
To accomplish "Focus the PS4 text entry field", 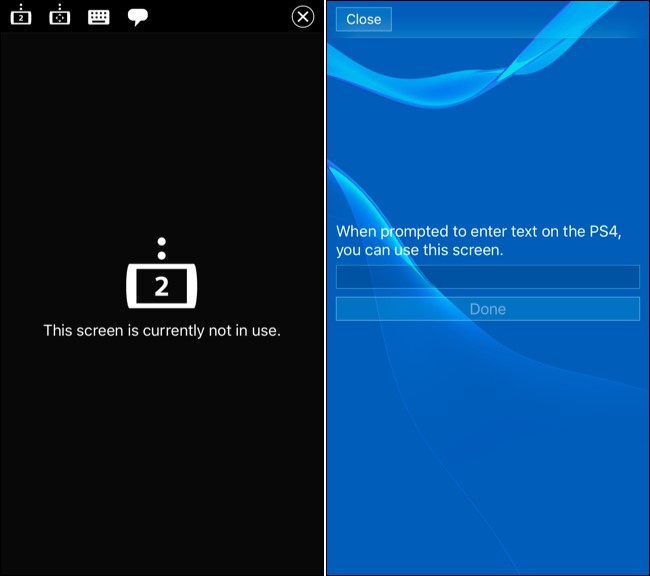I will coord(488,277).
